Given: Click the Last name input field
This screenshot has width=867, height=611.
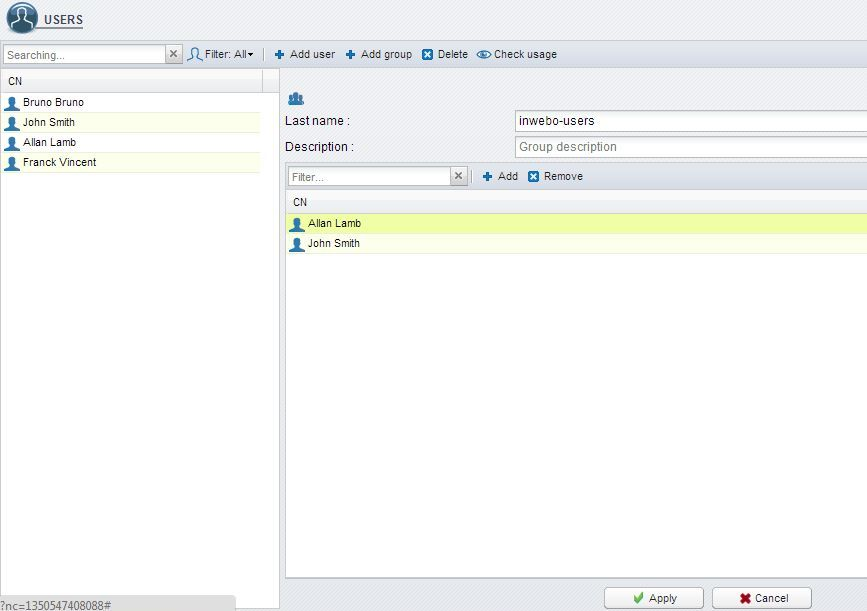Looking at the screenshot, I should pyautogui.click(x=690, y=121).
